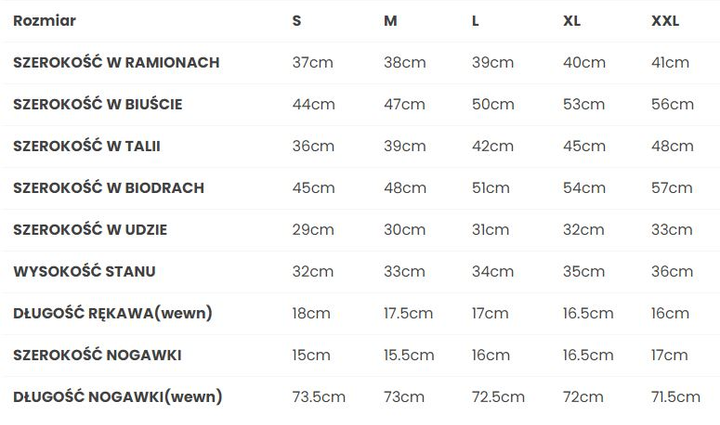Click the DŁUGOŚĆ NOGAWKI(wewn) label
The height and width of the screenshot is (425, 720).
118,397
